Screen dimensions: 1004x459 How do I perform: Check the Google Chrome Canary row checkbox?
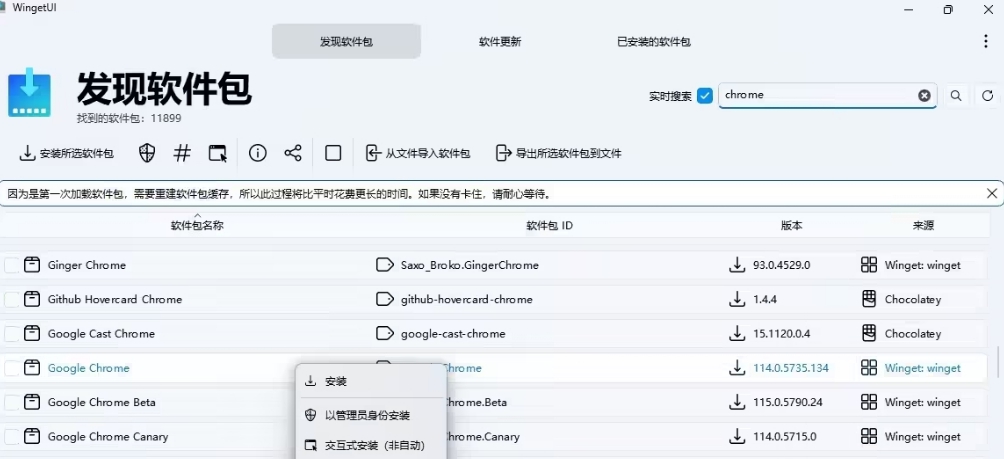(12, 437)
